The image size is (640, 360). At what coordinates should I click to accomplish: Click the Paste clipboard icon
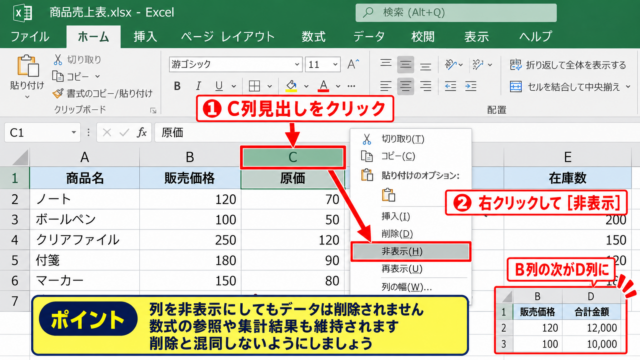[27, 66]
